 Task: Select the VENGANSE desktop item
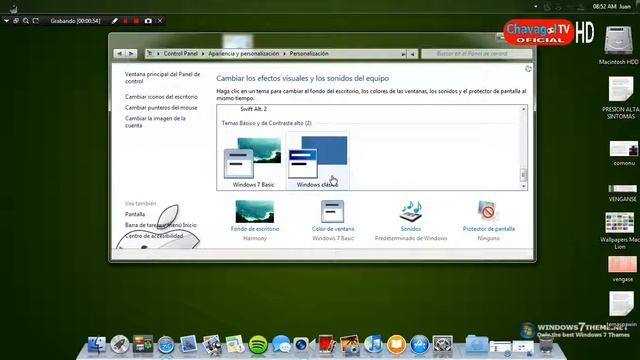tap(622, 193)
